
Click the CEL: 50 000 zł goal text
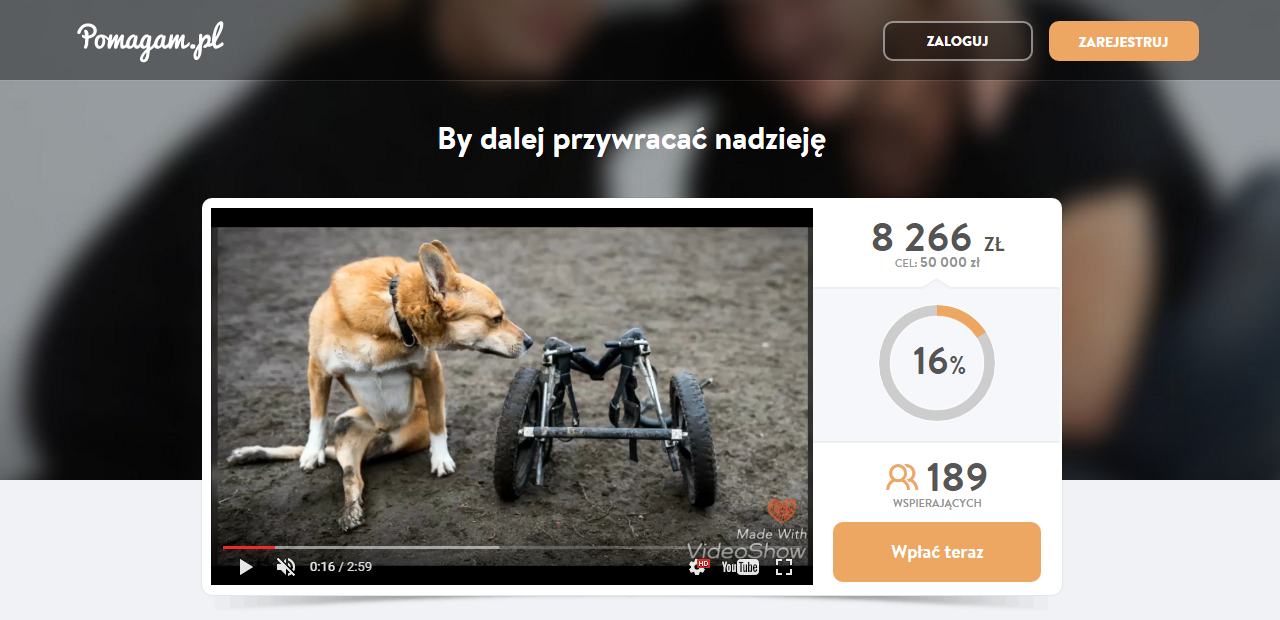pos(937,264)
